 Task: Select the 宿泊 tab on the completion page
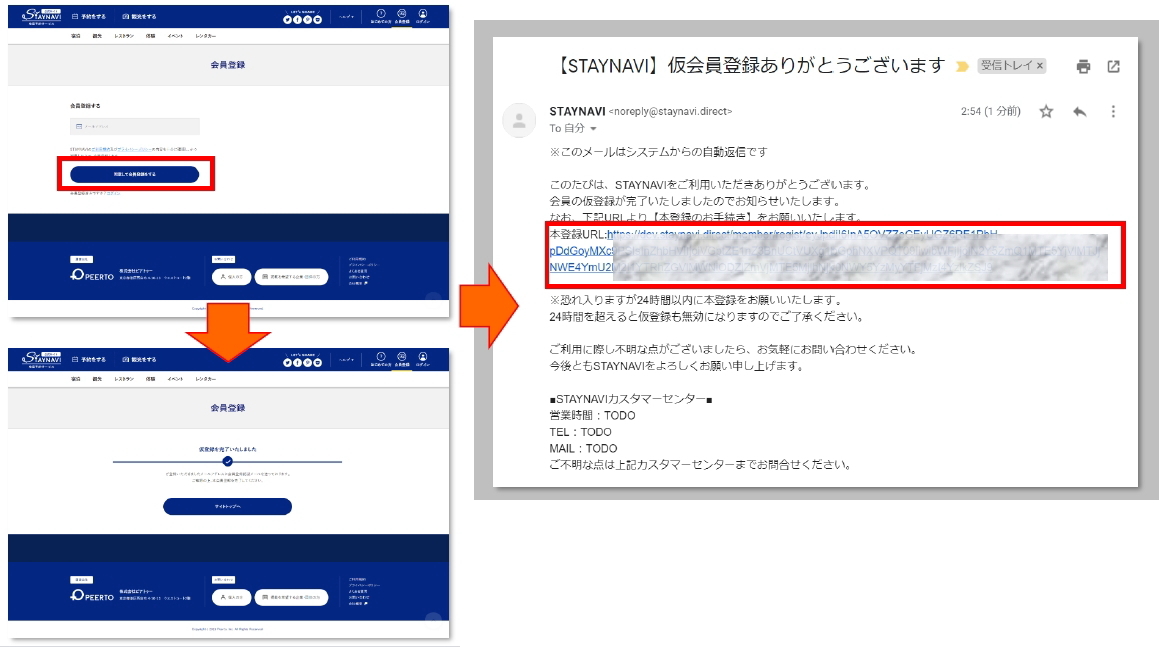[x=76, y=379]
